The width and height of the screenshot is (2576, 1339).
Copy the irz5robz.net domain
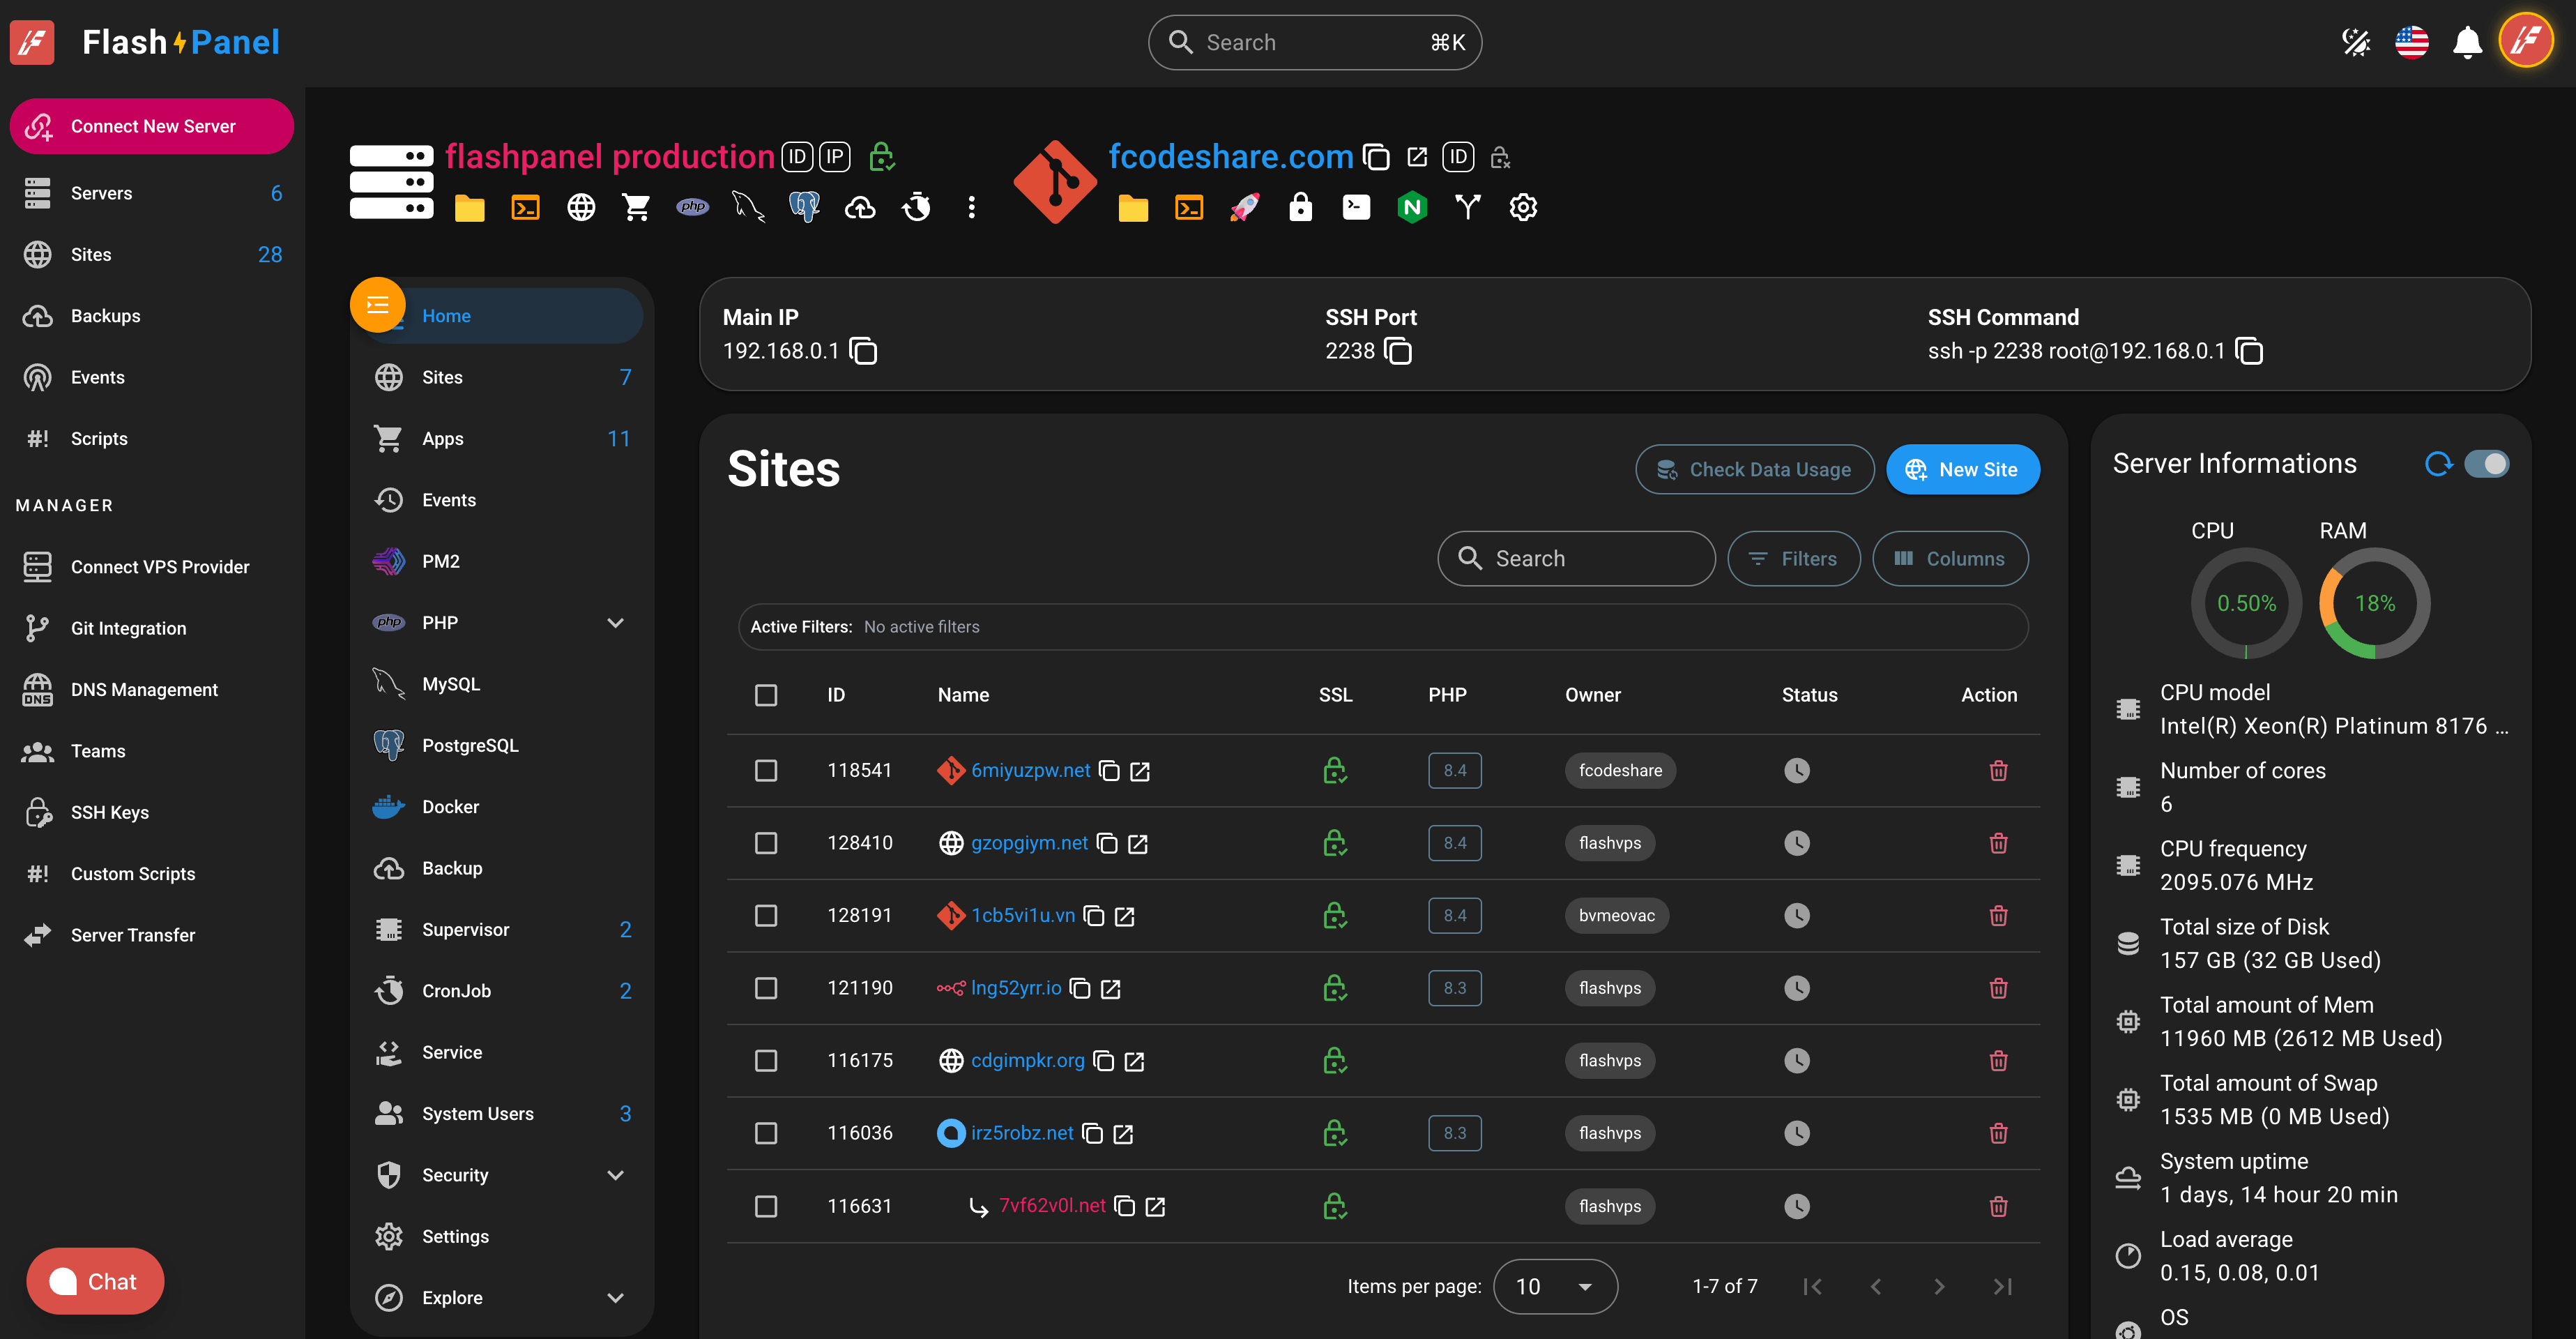[1093, 1134]
